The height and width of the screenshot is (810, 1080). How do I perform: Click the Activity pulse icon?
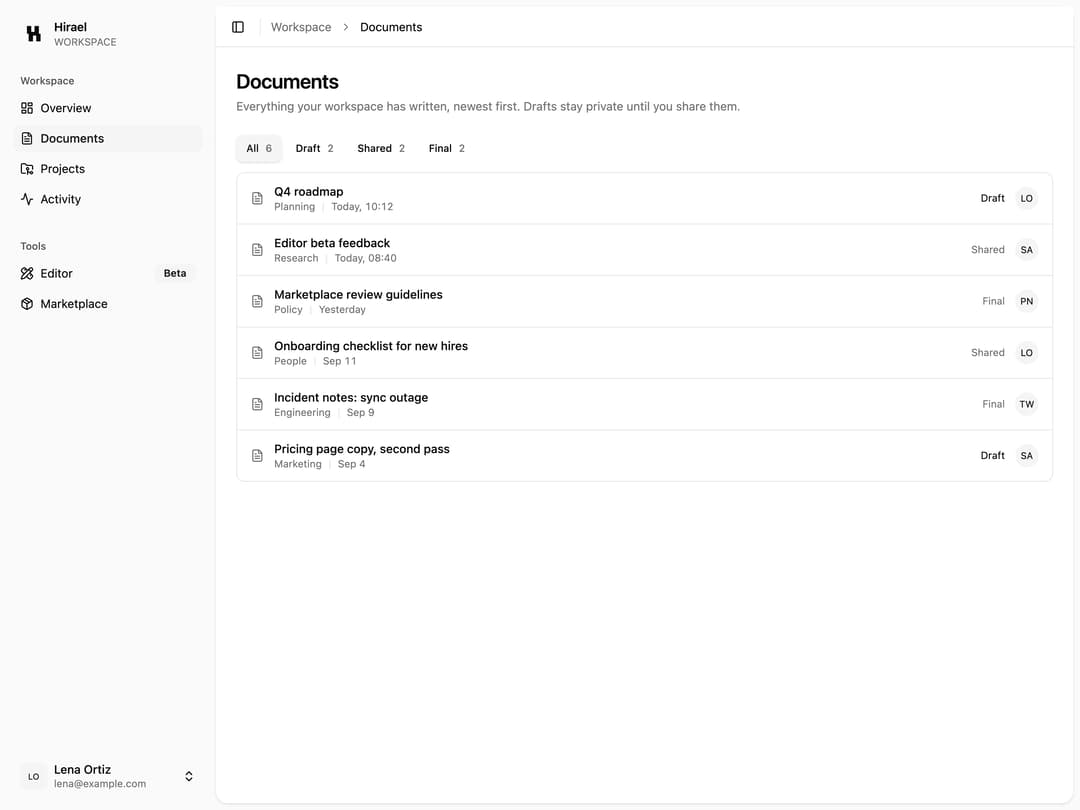[x=27, y=199]
